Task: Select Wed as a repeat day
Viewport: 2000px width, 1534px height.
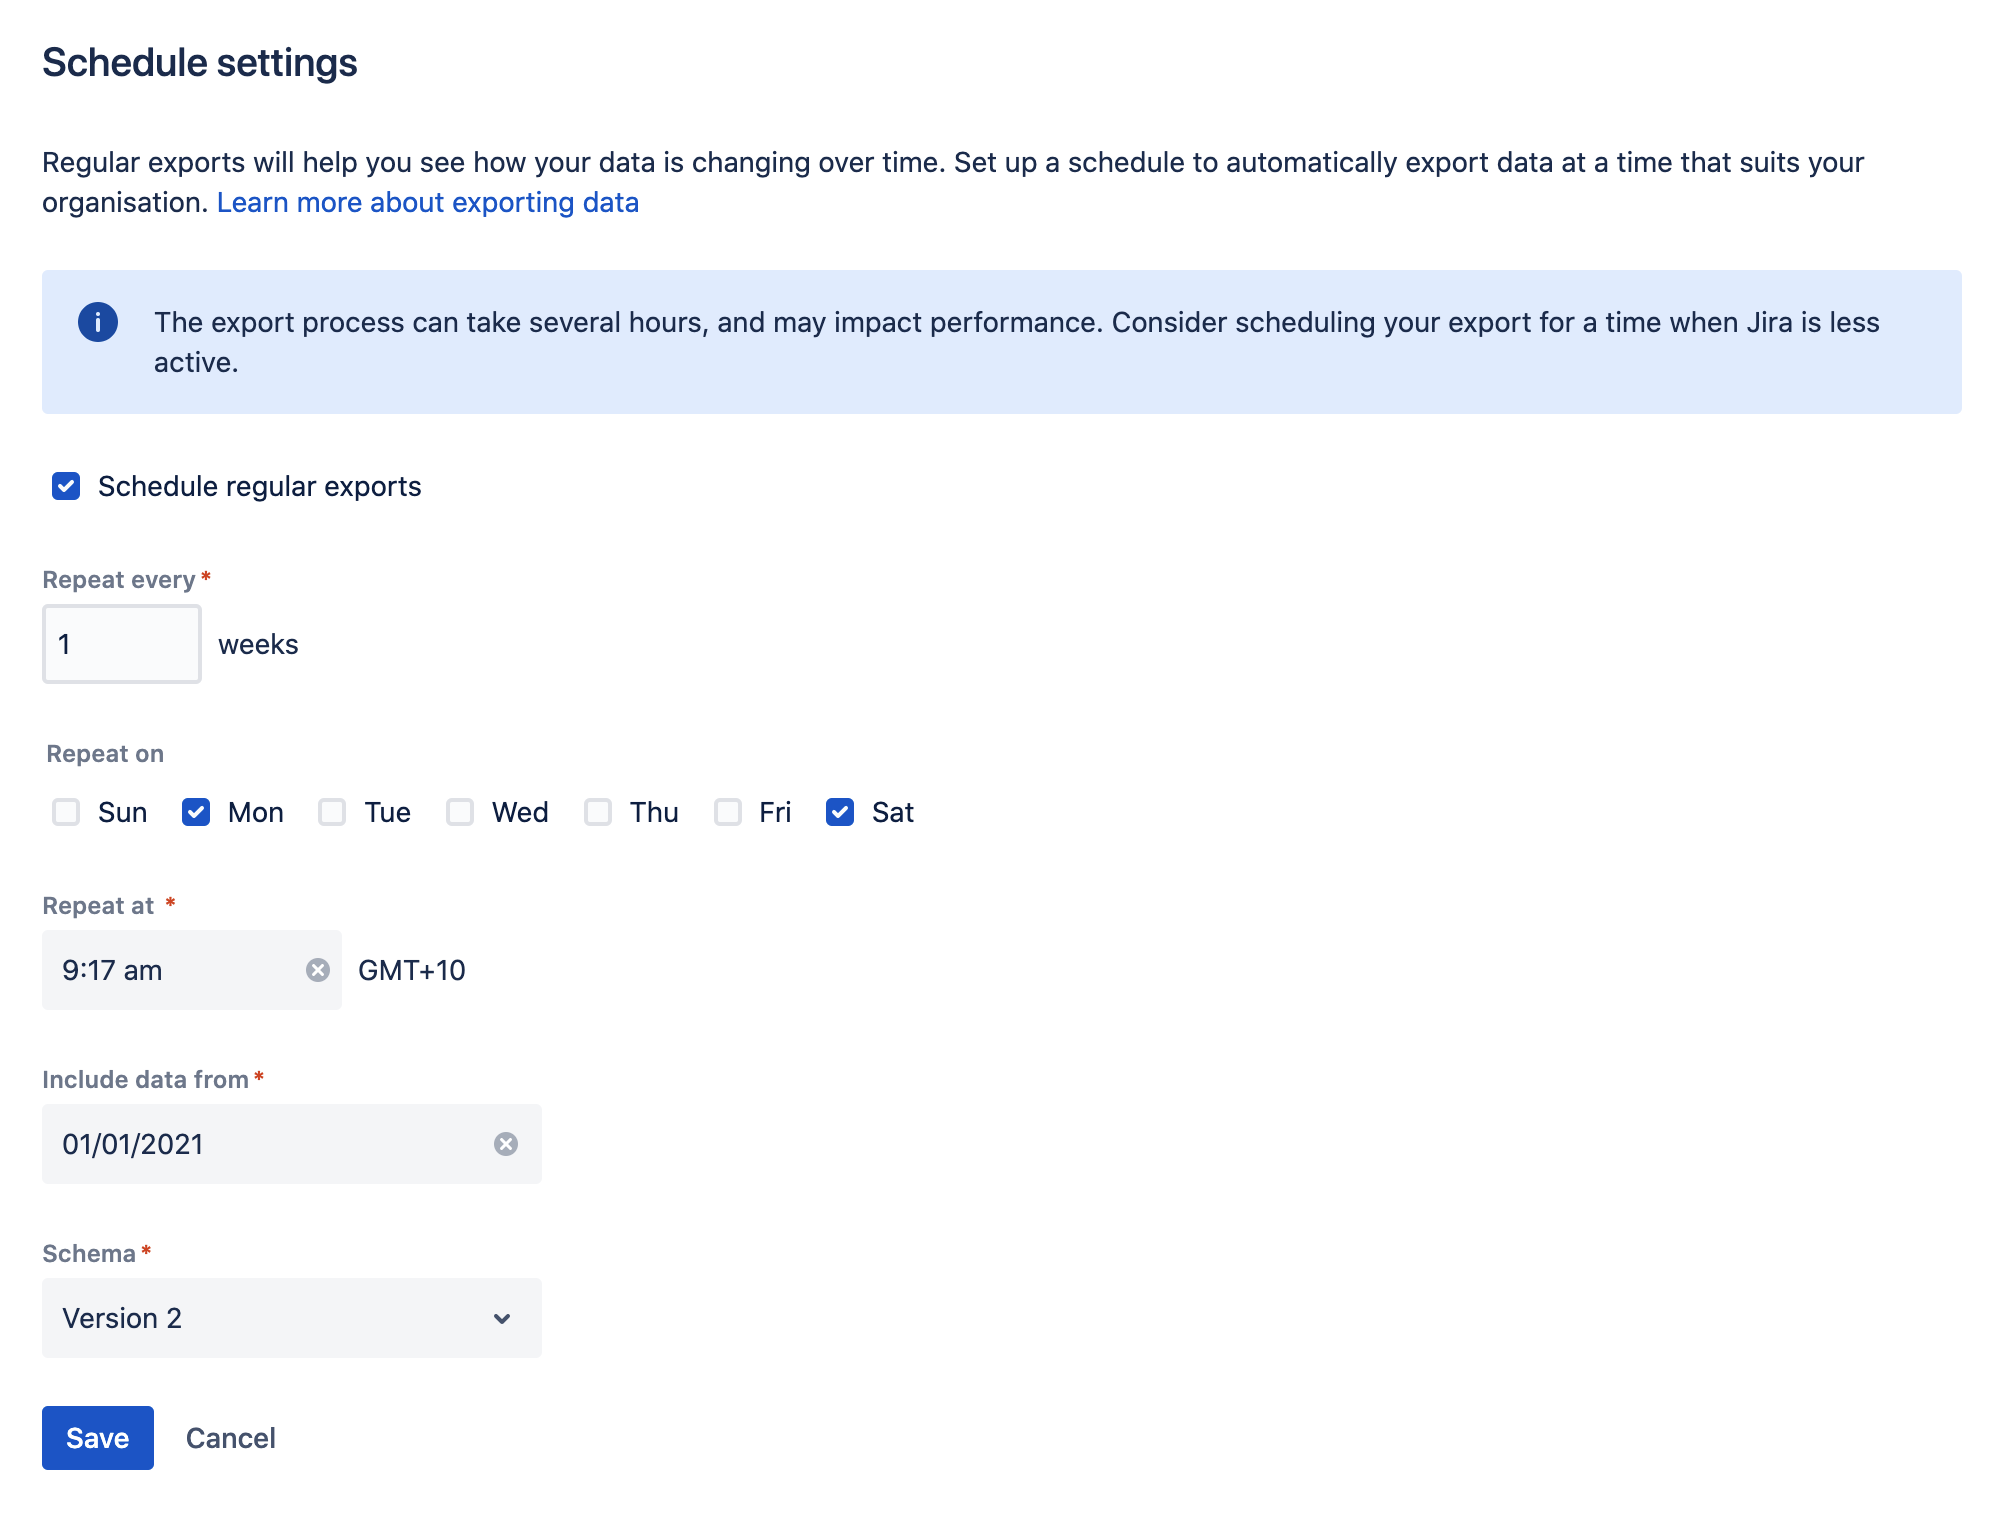Action: coord(460,812)
